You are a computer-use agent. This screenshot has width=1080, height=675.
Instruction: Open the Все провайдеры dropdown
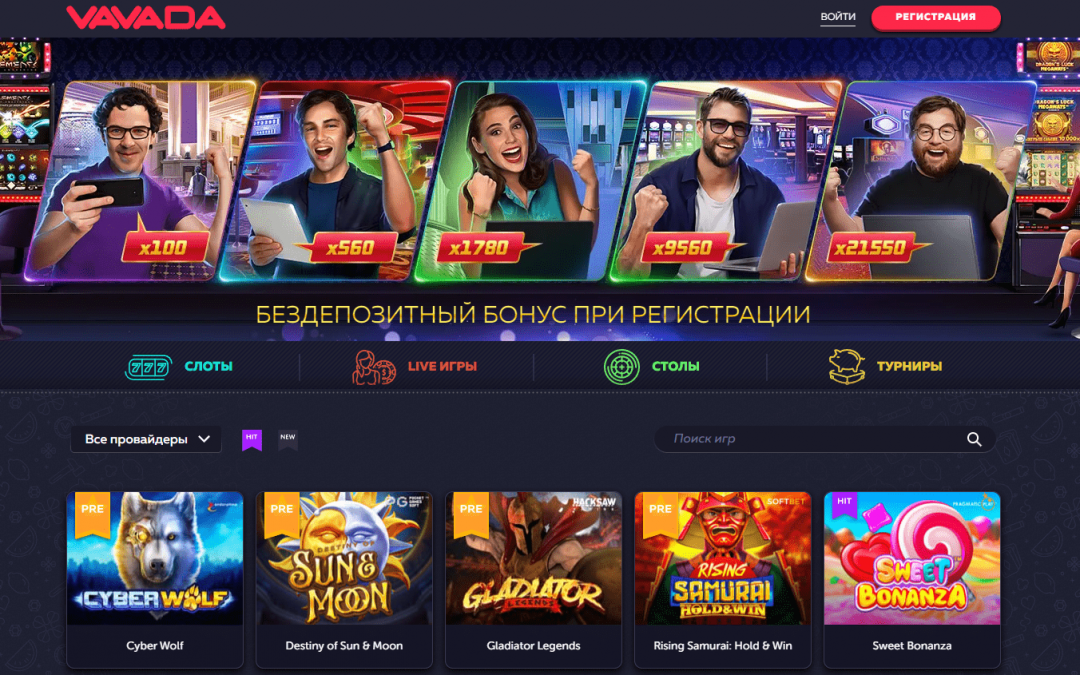[146, 439]
